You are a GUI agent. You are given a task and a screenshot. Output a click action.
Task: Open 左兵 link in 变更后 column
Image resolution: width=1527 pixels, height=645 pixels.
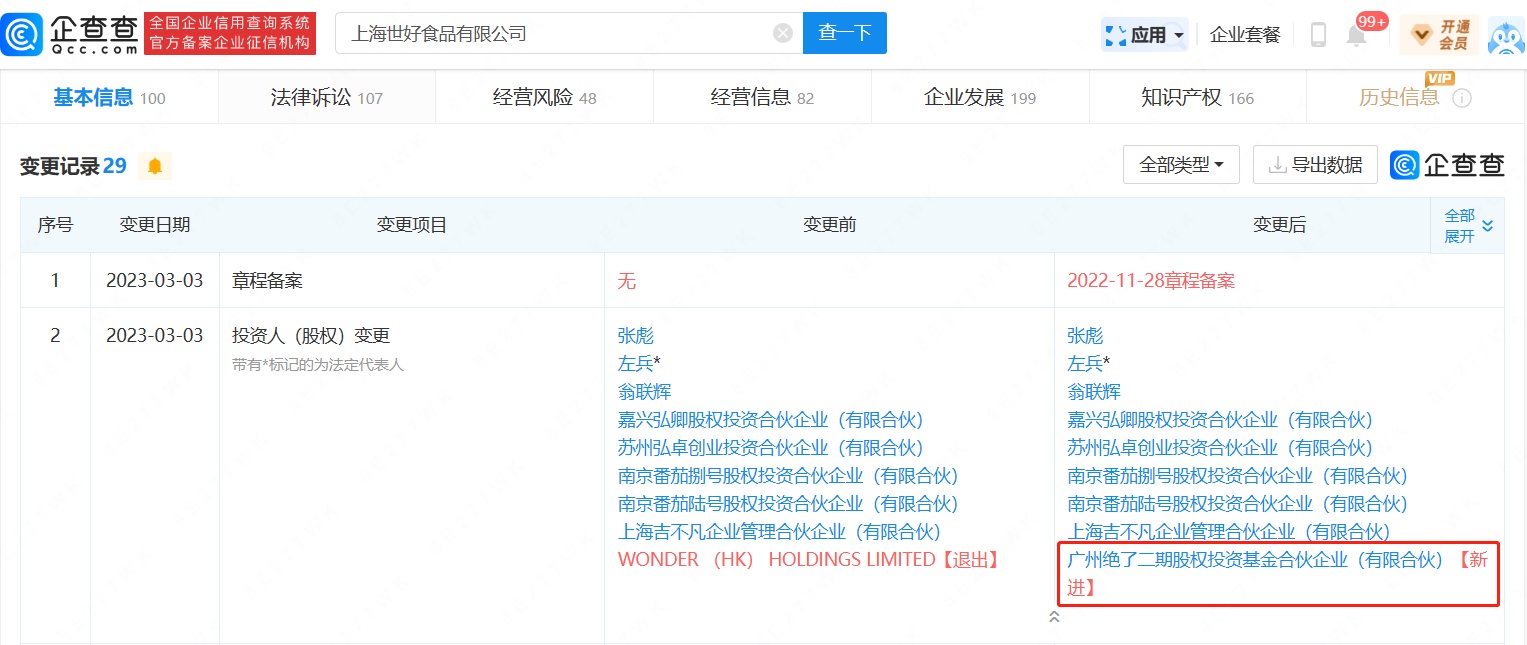pyautogui.click(x=1085, y=364)
